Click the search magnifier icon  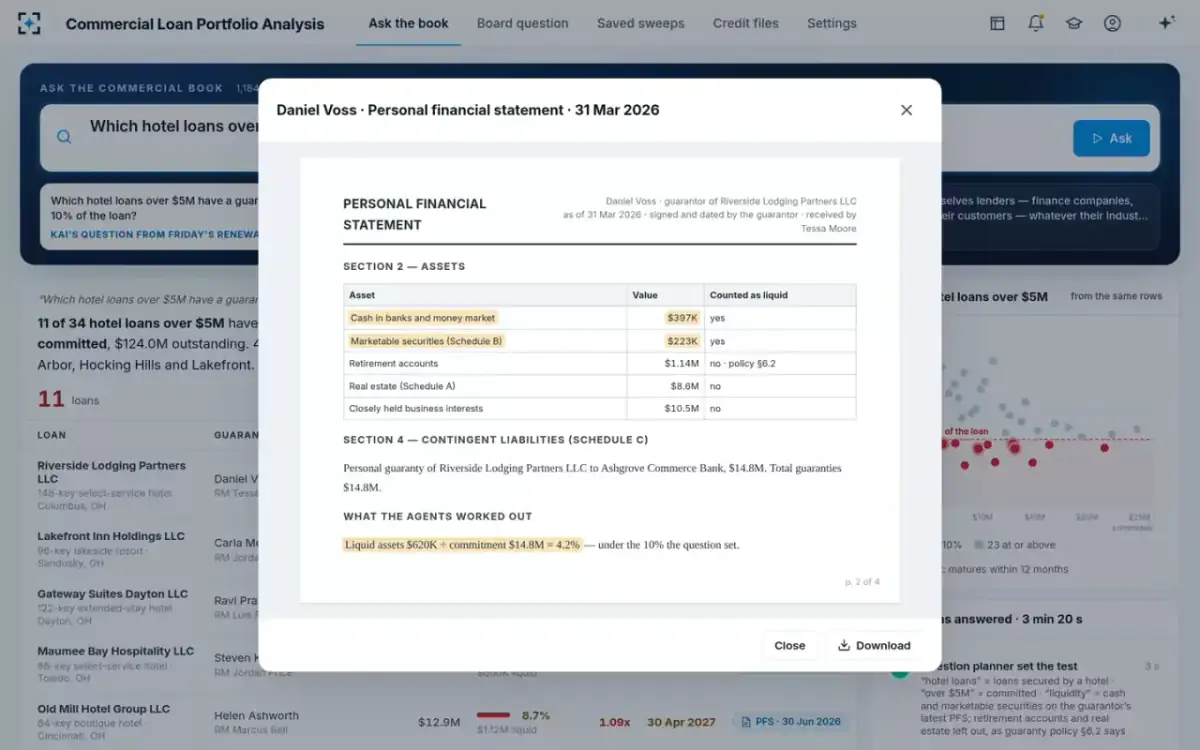(x=64, y=138)
